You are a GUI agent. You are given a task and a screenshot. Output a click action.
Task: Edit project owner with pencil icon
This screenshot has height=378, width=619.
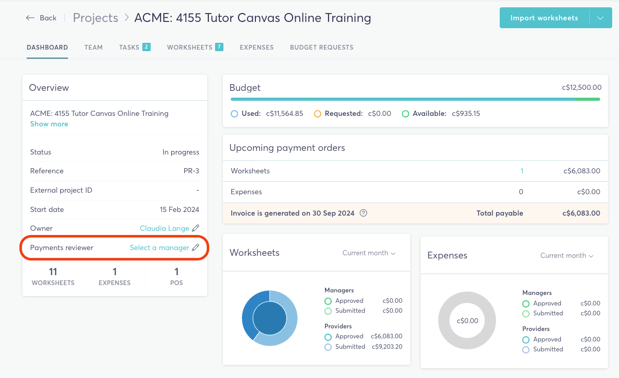pos(196,228)
